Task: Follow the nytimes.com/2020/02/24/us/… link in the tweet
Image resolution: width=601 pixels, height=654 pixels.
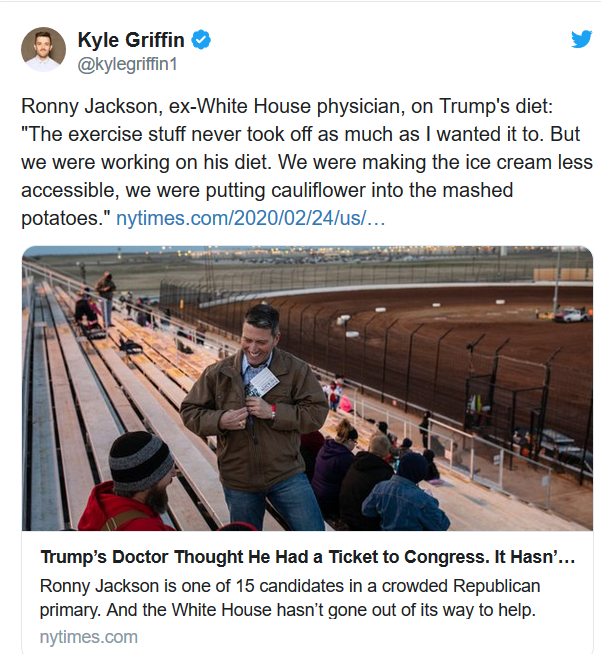Action: (x=251, y=216)
